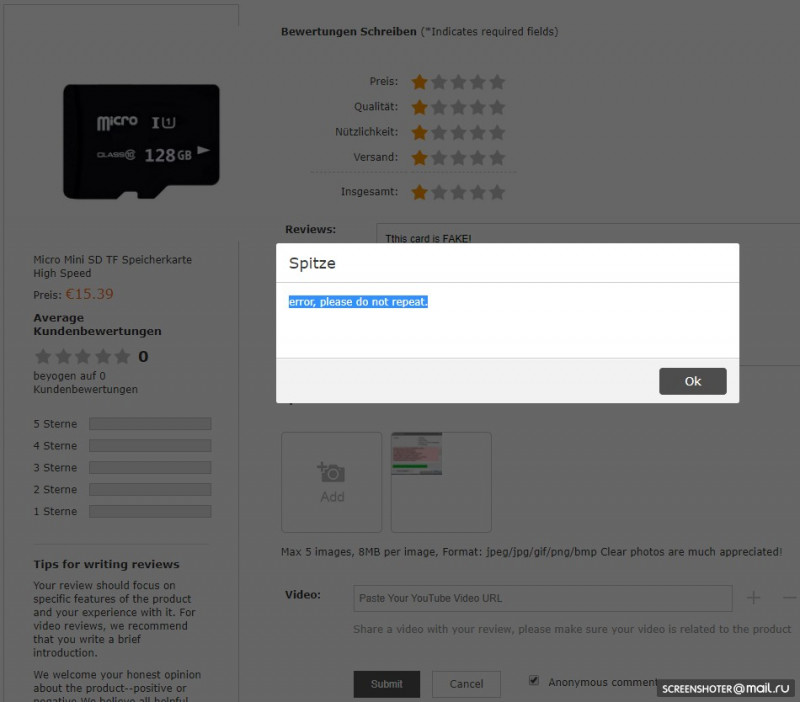Click the 2 Sterne rating bar
The width and height of the screenshot is (800, 702).
[x=150, y=490]
